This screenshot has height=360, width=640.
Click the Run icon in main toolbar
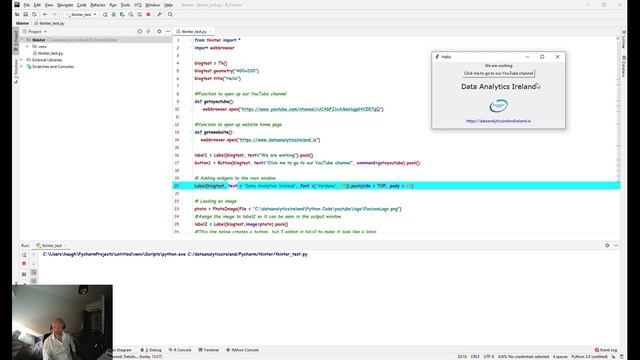(x=105, y=14)
